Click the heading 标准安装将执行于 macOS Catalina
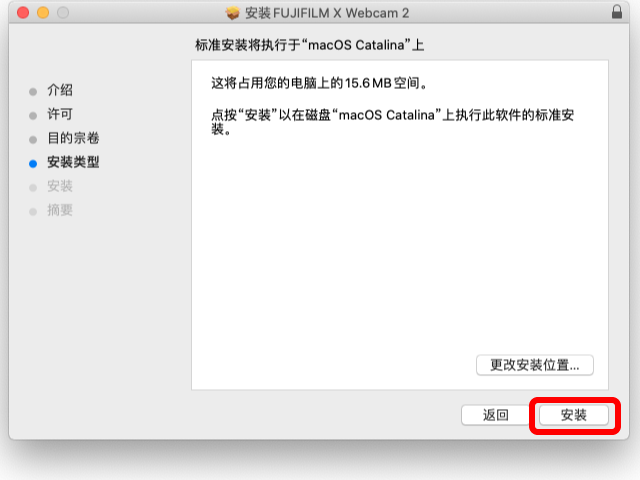The width and height of the screenshot is (640, 480). tap(309, 45)
